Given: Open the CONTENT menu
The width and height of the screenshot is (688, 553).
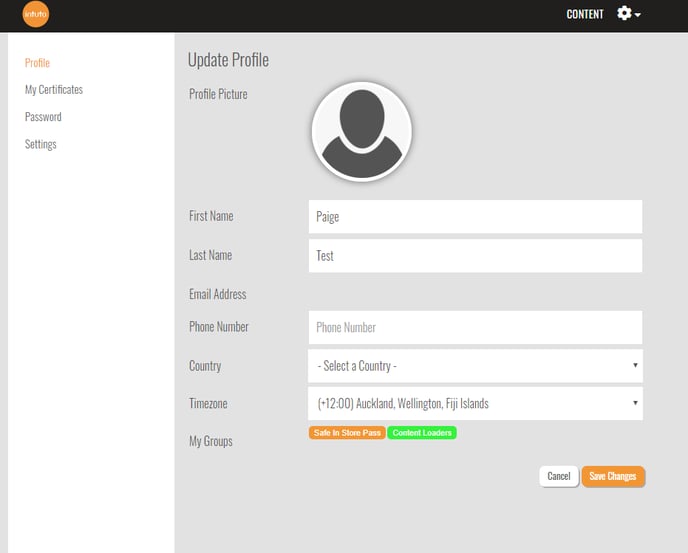Looking at the screenshot, I should pos(584,14).
